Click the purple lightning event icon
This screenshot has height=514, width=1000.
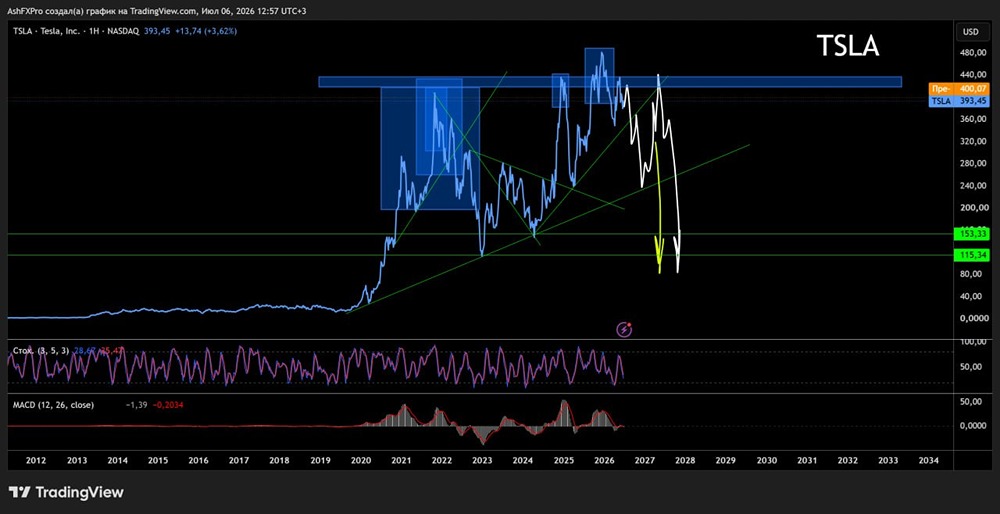coord(624,329)
